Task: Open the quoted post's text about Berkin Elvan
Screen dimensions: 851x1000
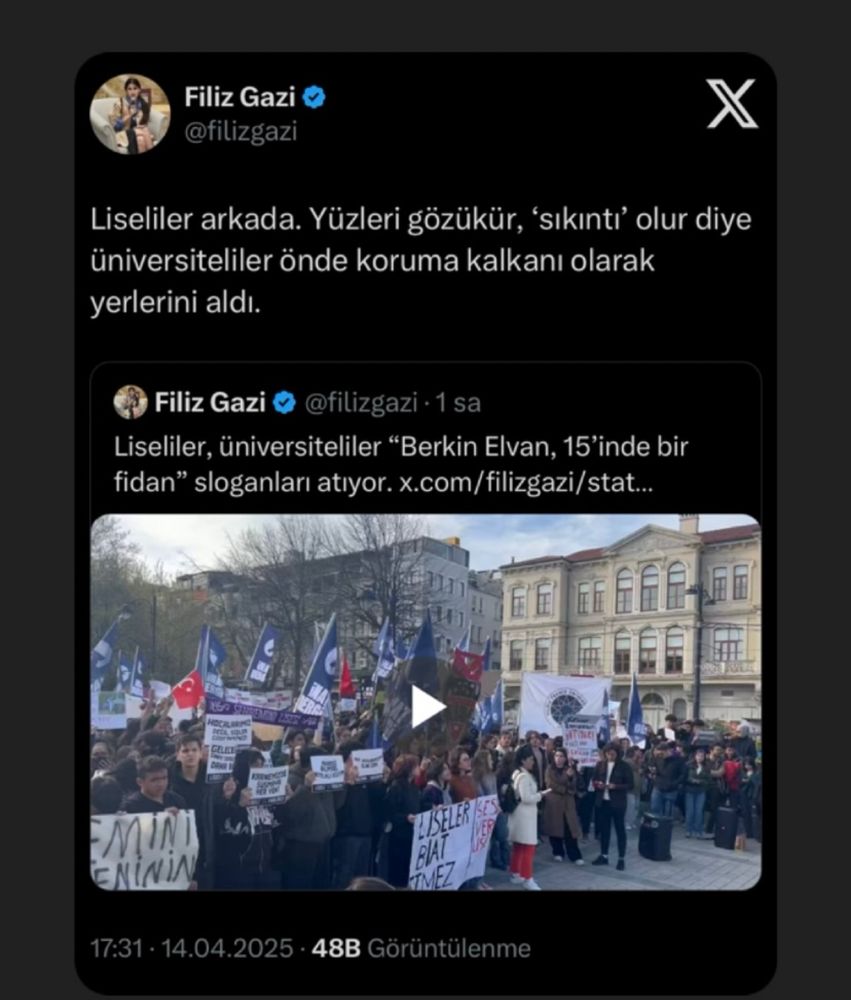Action: (x=401, y=465)
